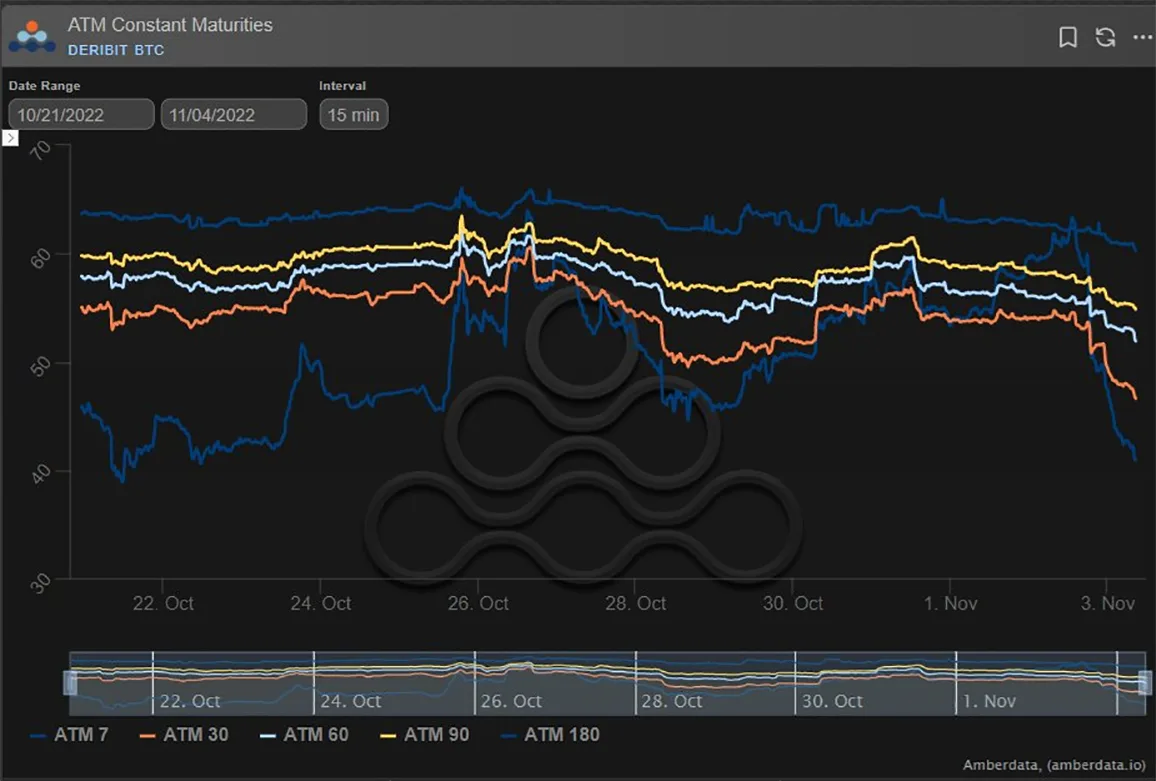Image resolution: width=1156 pixels, height=781 pixels.
Task: Click the 22. Oct x-axis label
Action: [163, 603]
